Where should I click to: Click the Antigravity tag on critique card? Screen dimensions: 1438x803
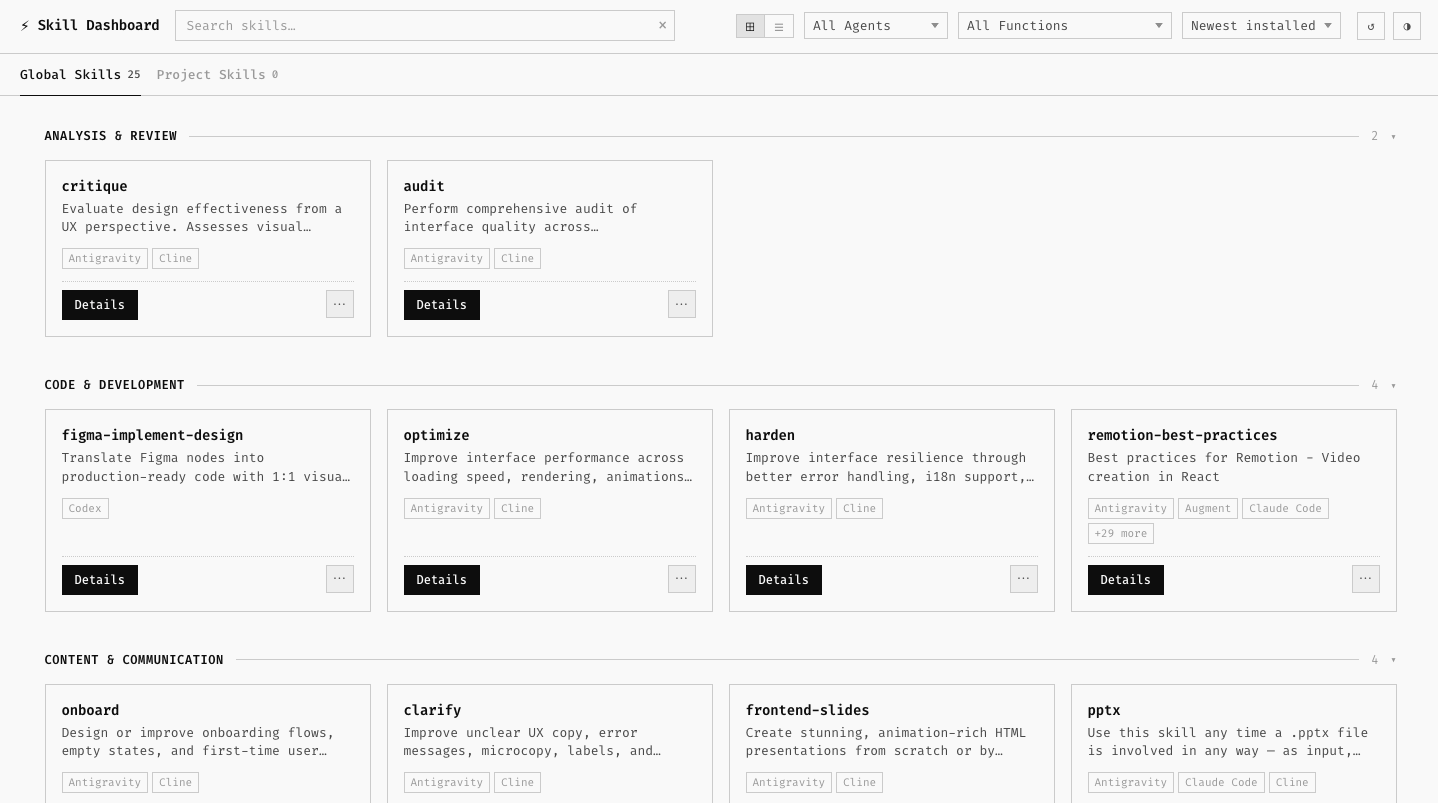105,259
